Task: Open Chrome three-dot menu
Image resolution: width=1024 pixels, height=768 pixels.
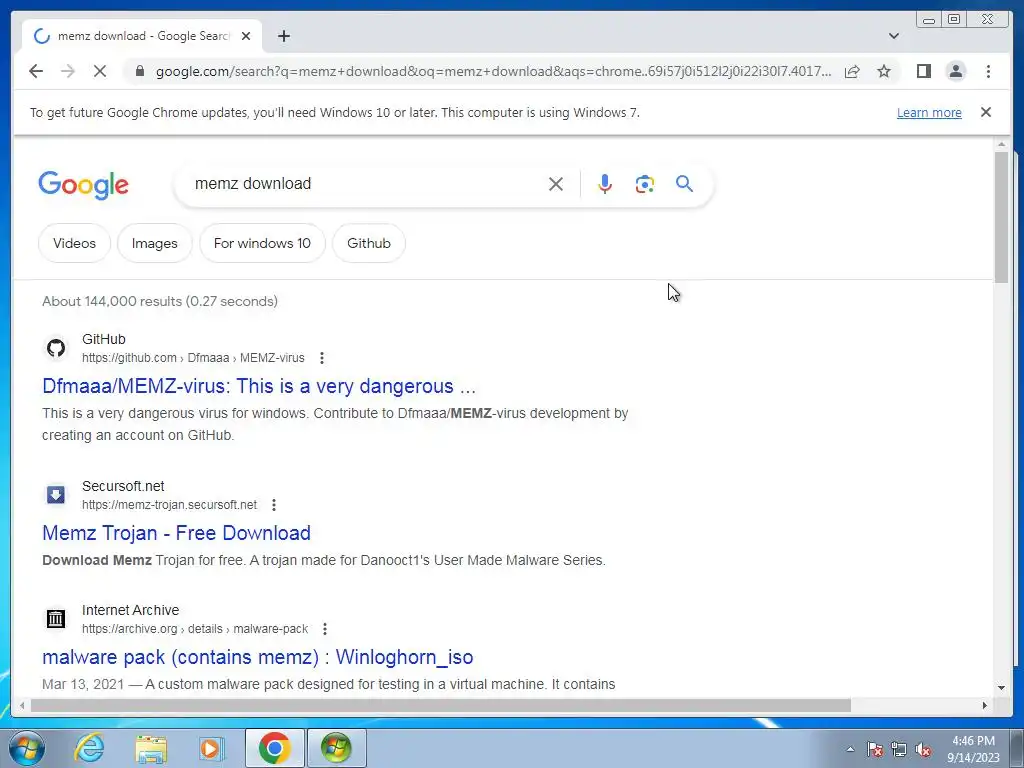Action: click(x=988, y=71)
